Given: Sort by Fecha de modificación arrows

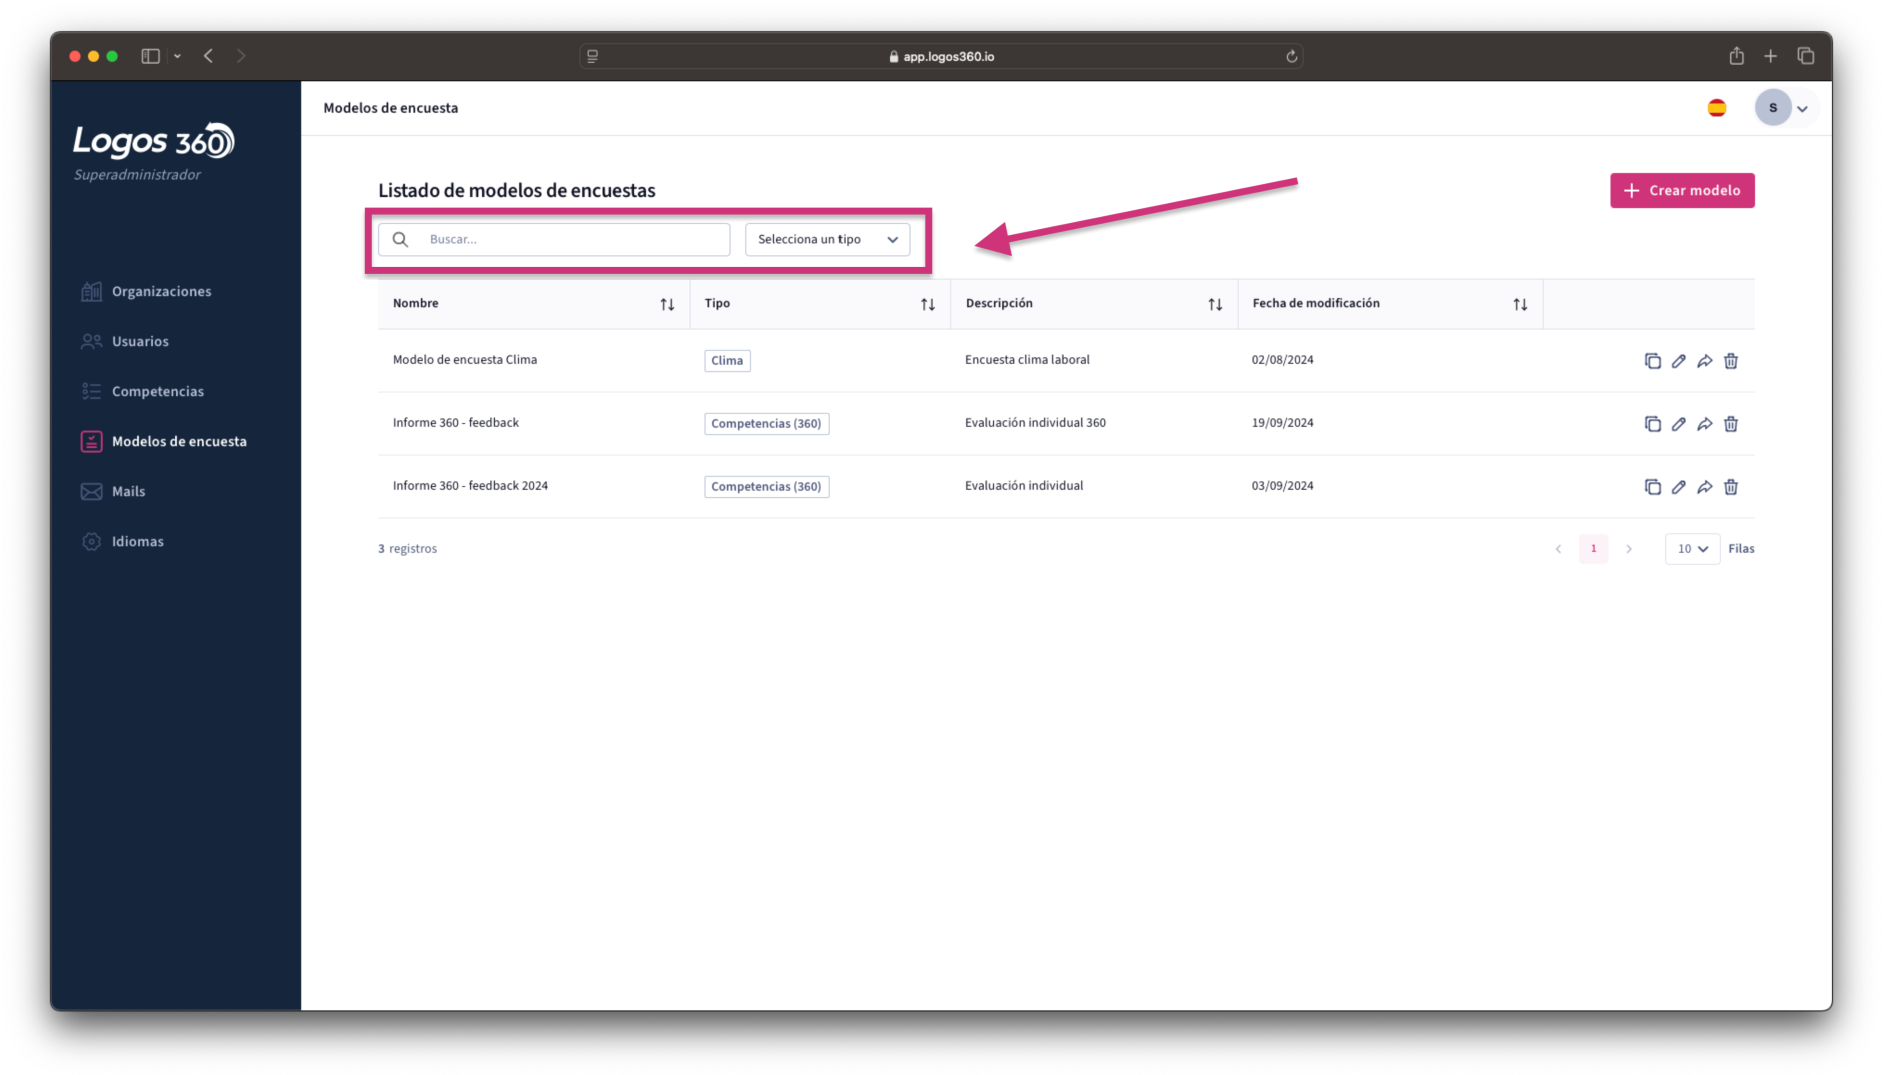Looking at the screenshot, I should click(x=1520, y=304).
